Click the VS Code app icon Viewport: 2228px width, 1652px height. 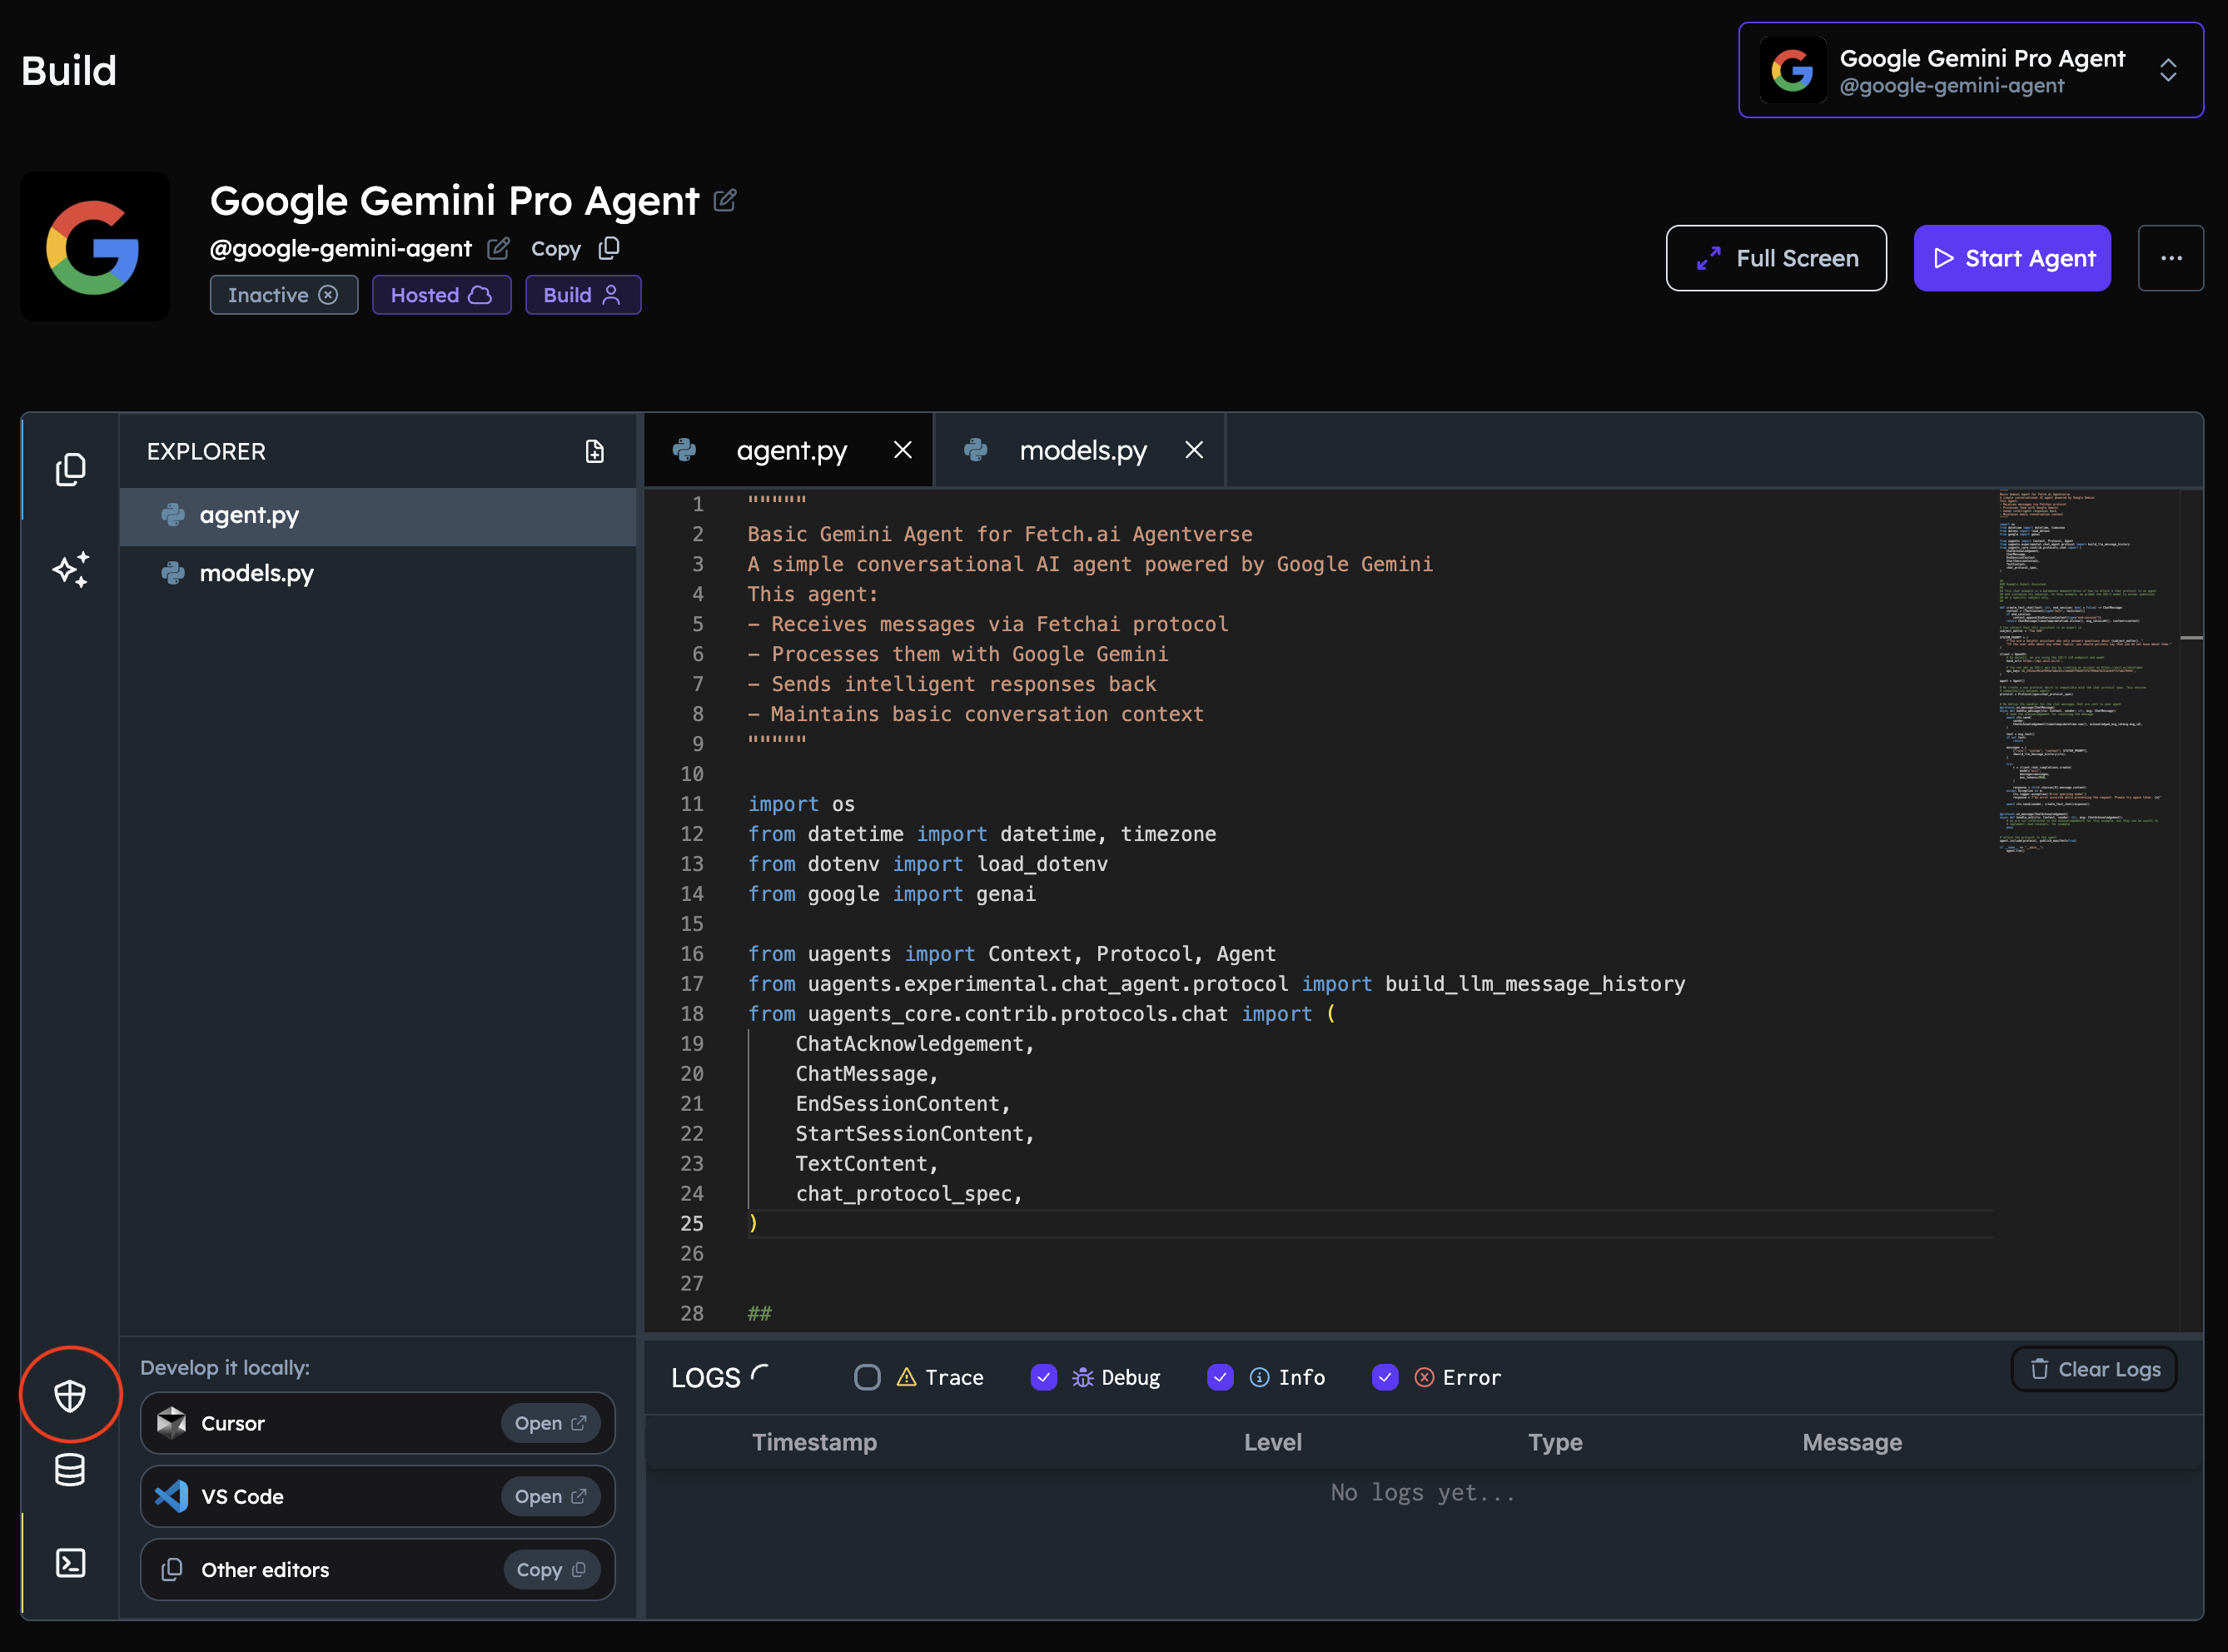(x=172, y=1496)
